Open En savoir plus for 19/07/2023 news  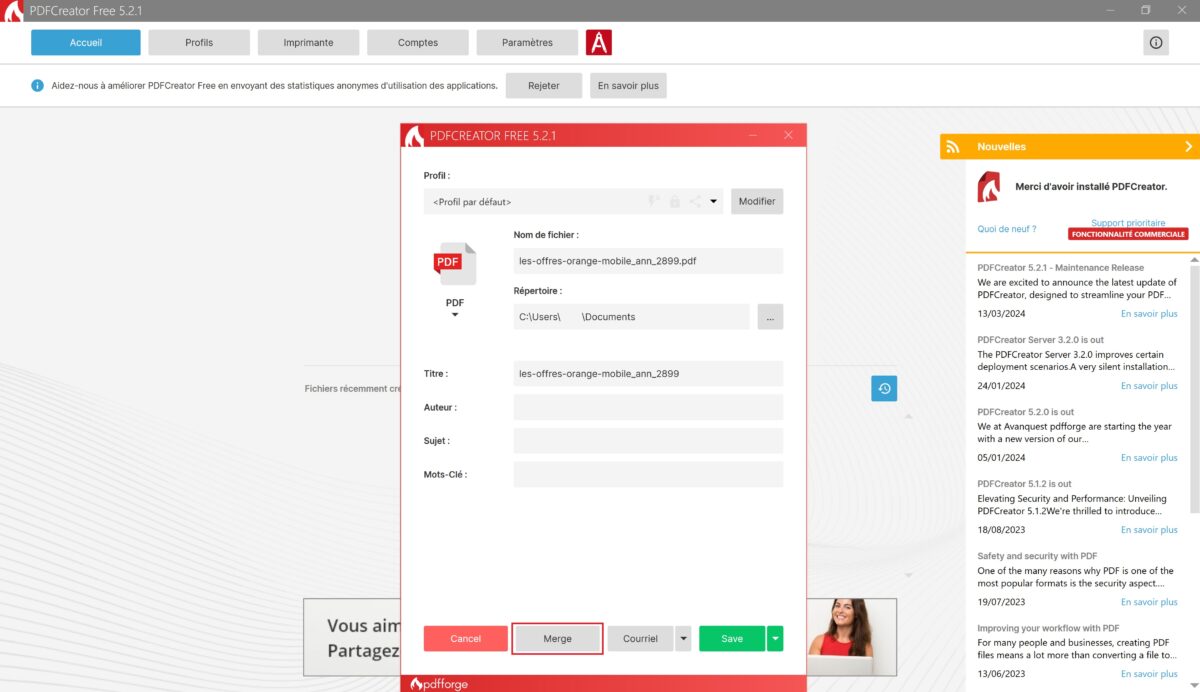[1149, 602]
